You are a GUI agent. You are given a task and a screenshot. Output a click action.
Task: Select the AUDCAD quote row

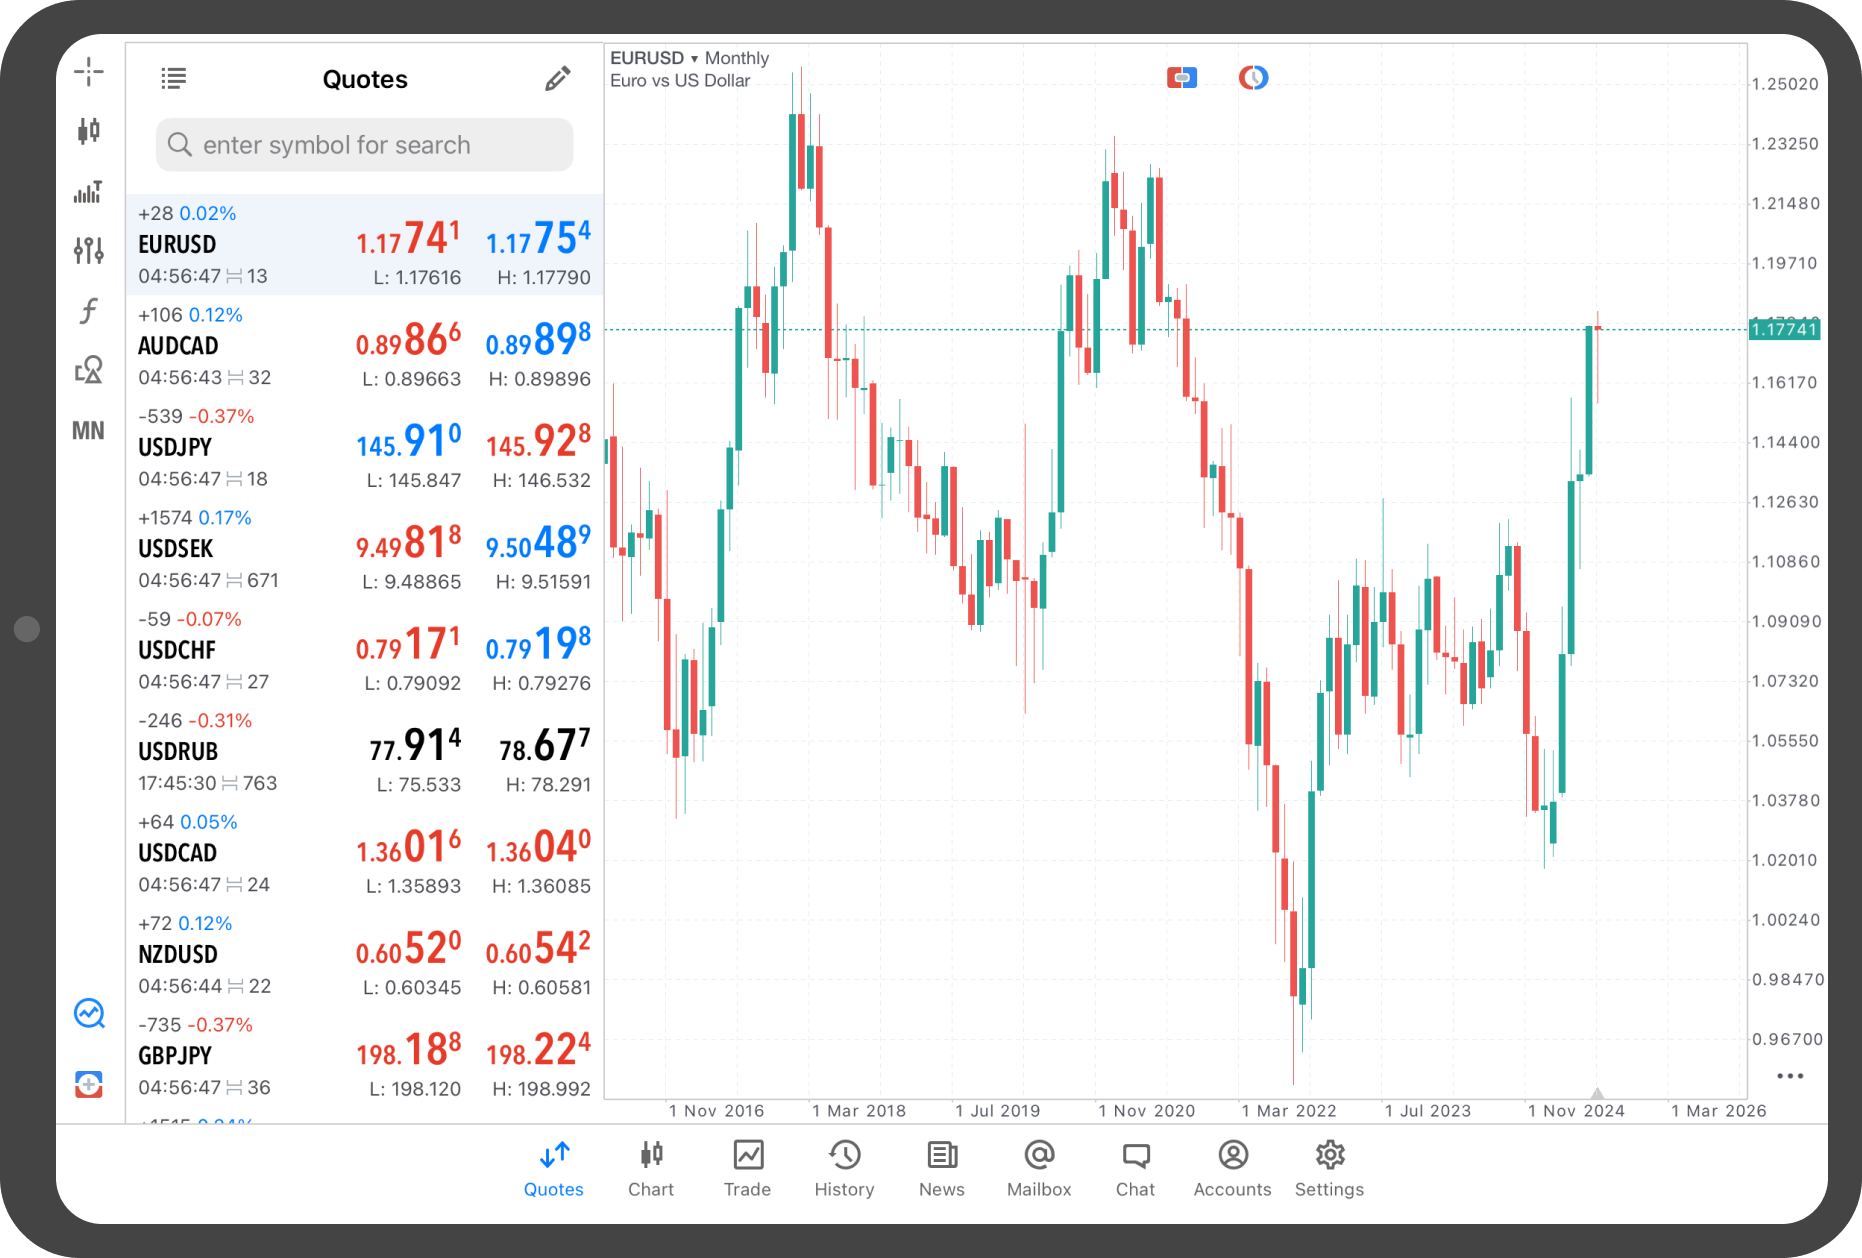[364, 346]
